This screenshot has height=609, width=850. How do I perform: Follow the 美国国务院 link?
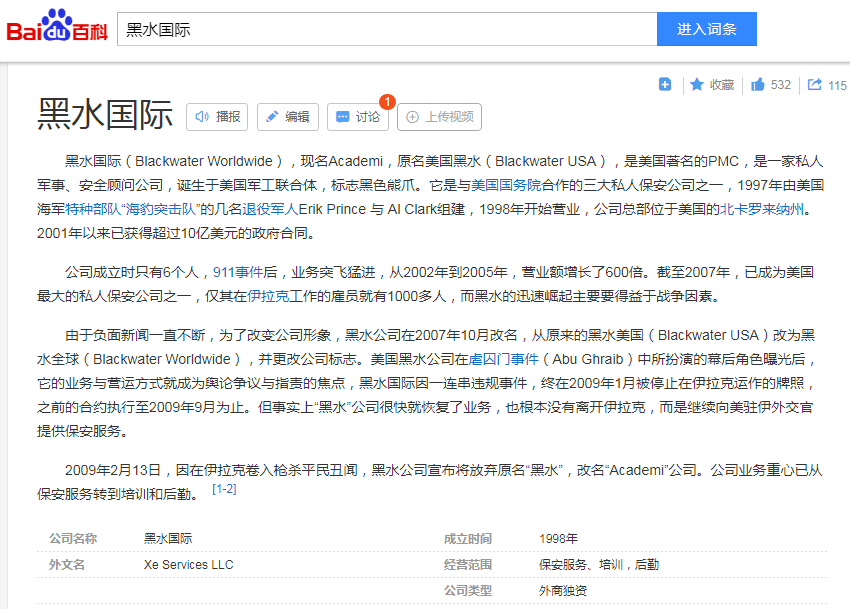click(x=506, y=185)
